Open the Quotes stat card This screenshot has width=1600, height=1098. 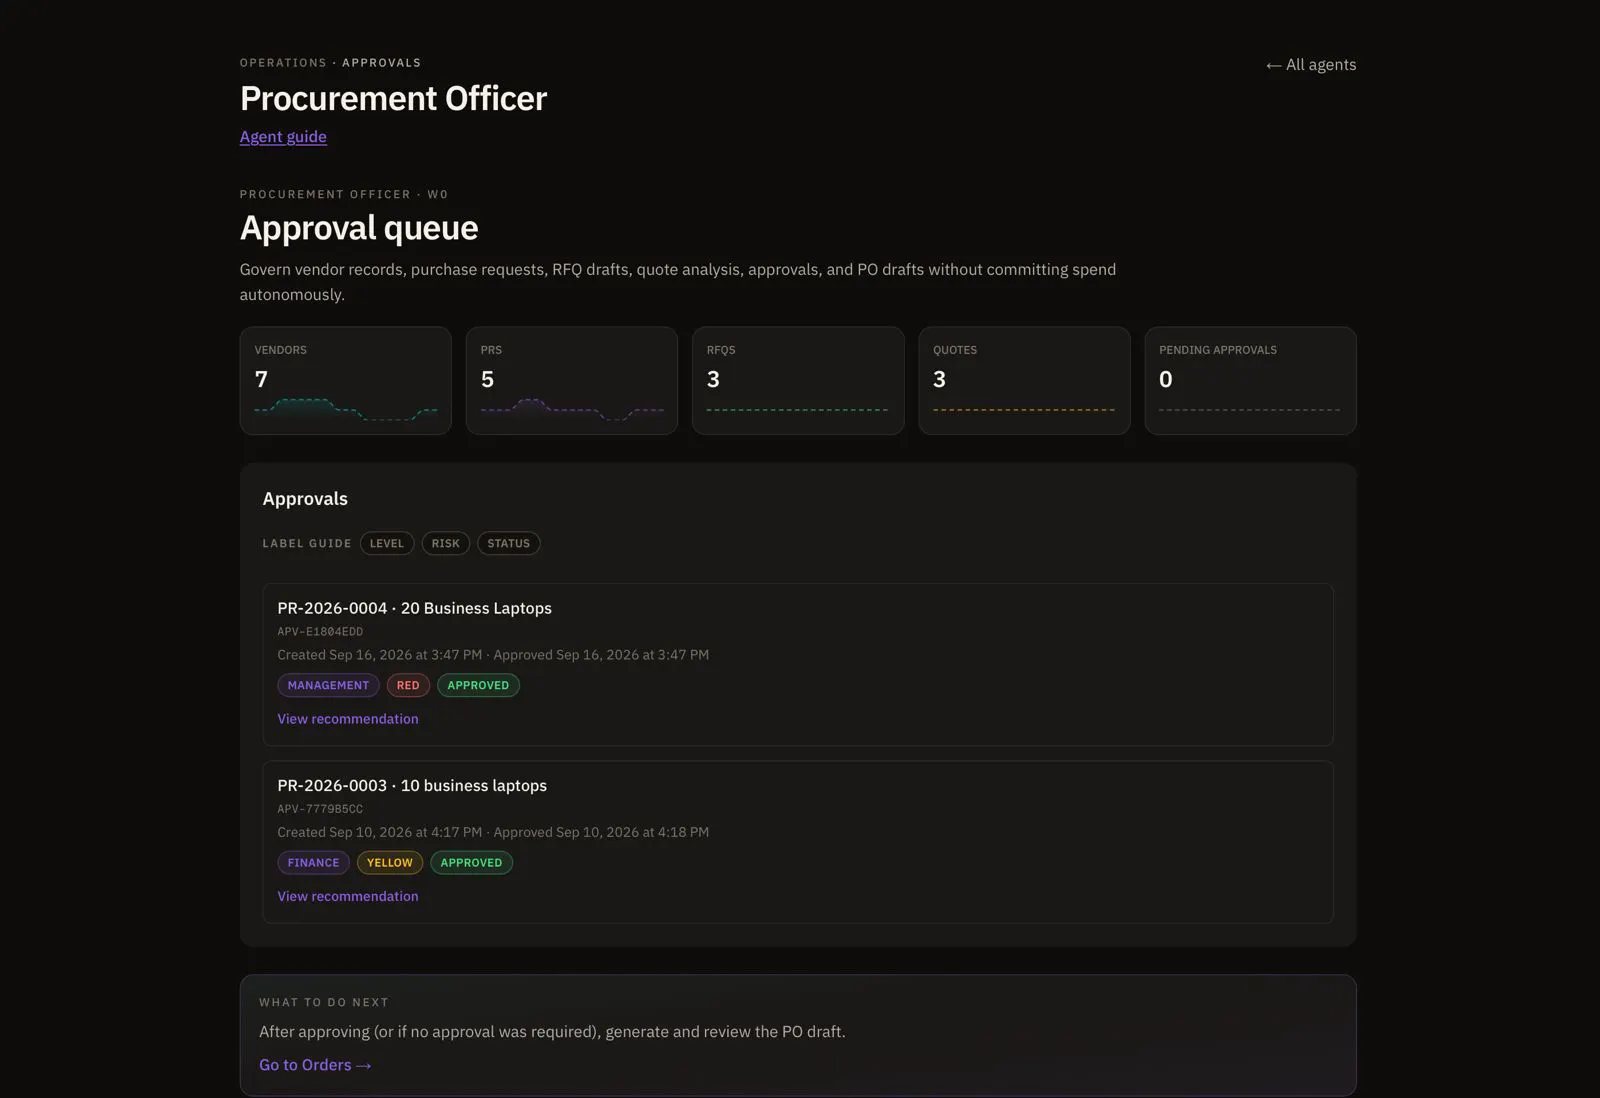(1024, 381)
